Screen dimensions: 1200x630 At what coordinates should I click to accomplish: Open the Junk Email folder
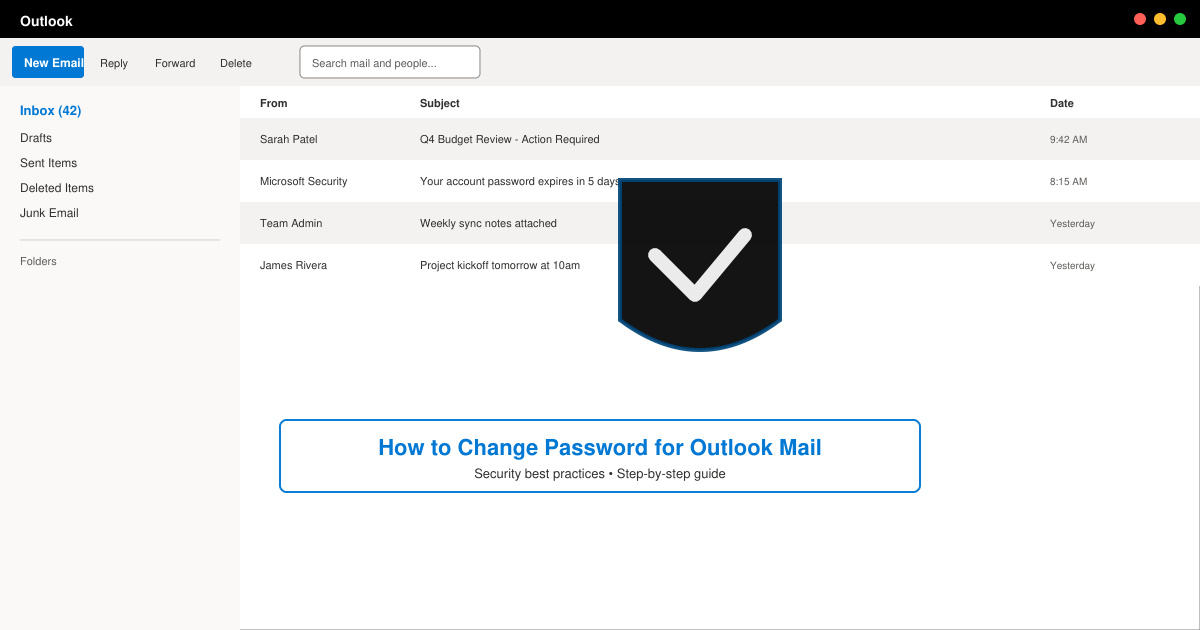pyautogui.click(x=49, y=213)
